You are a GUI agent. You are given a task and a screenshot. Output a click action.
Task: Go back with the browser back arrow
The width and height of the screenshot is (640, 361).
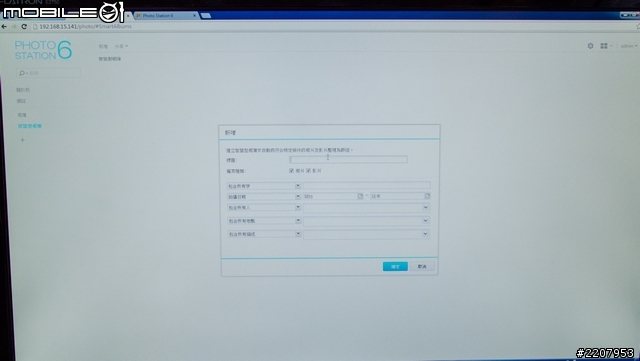[x=4, y=27]
